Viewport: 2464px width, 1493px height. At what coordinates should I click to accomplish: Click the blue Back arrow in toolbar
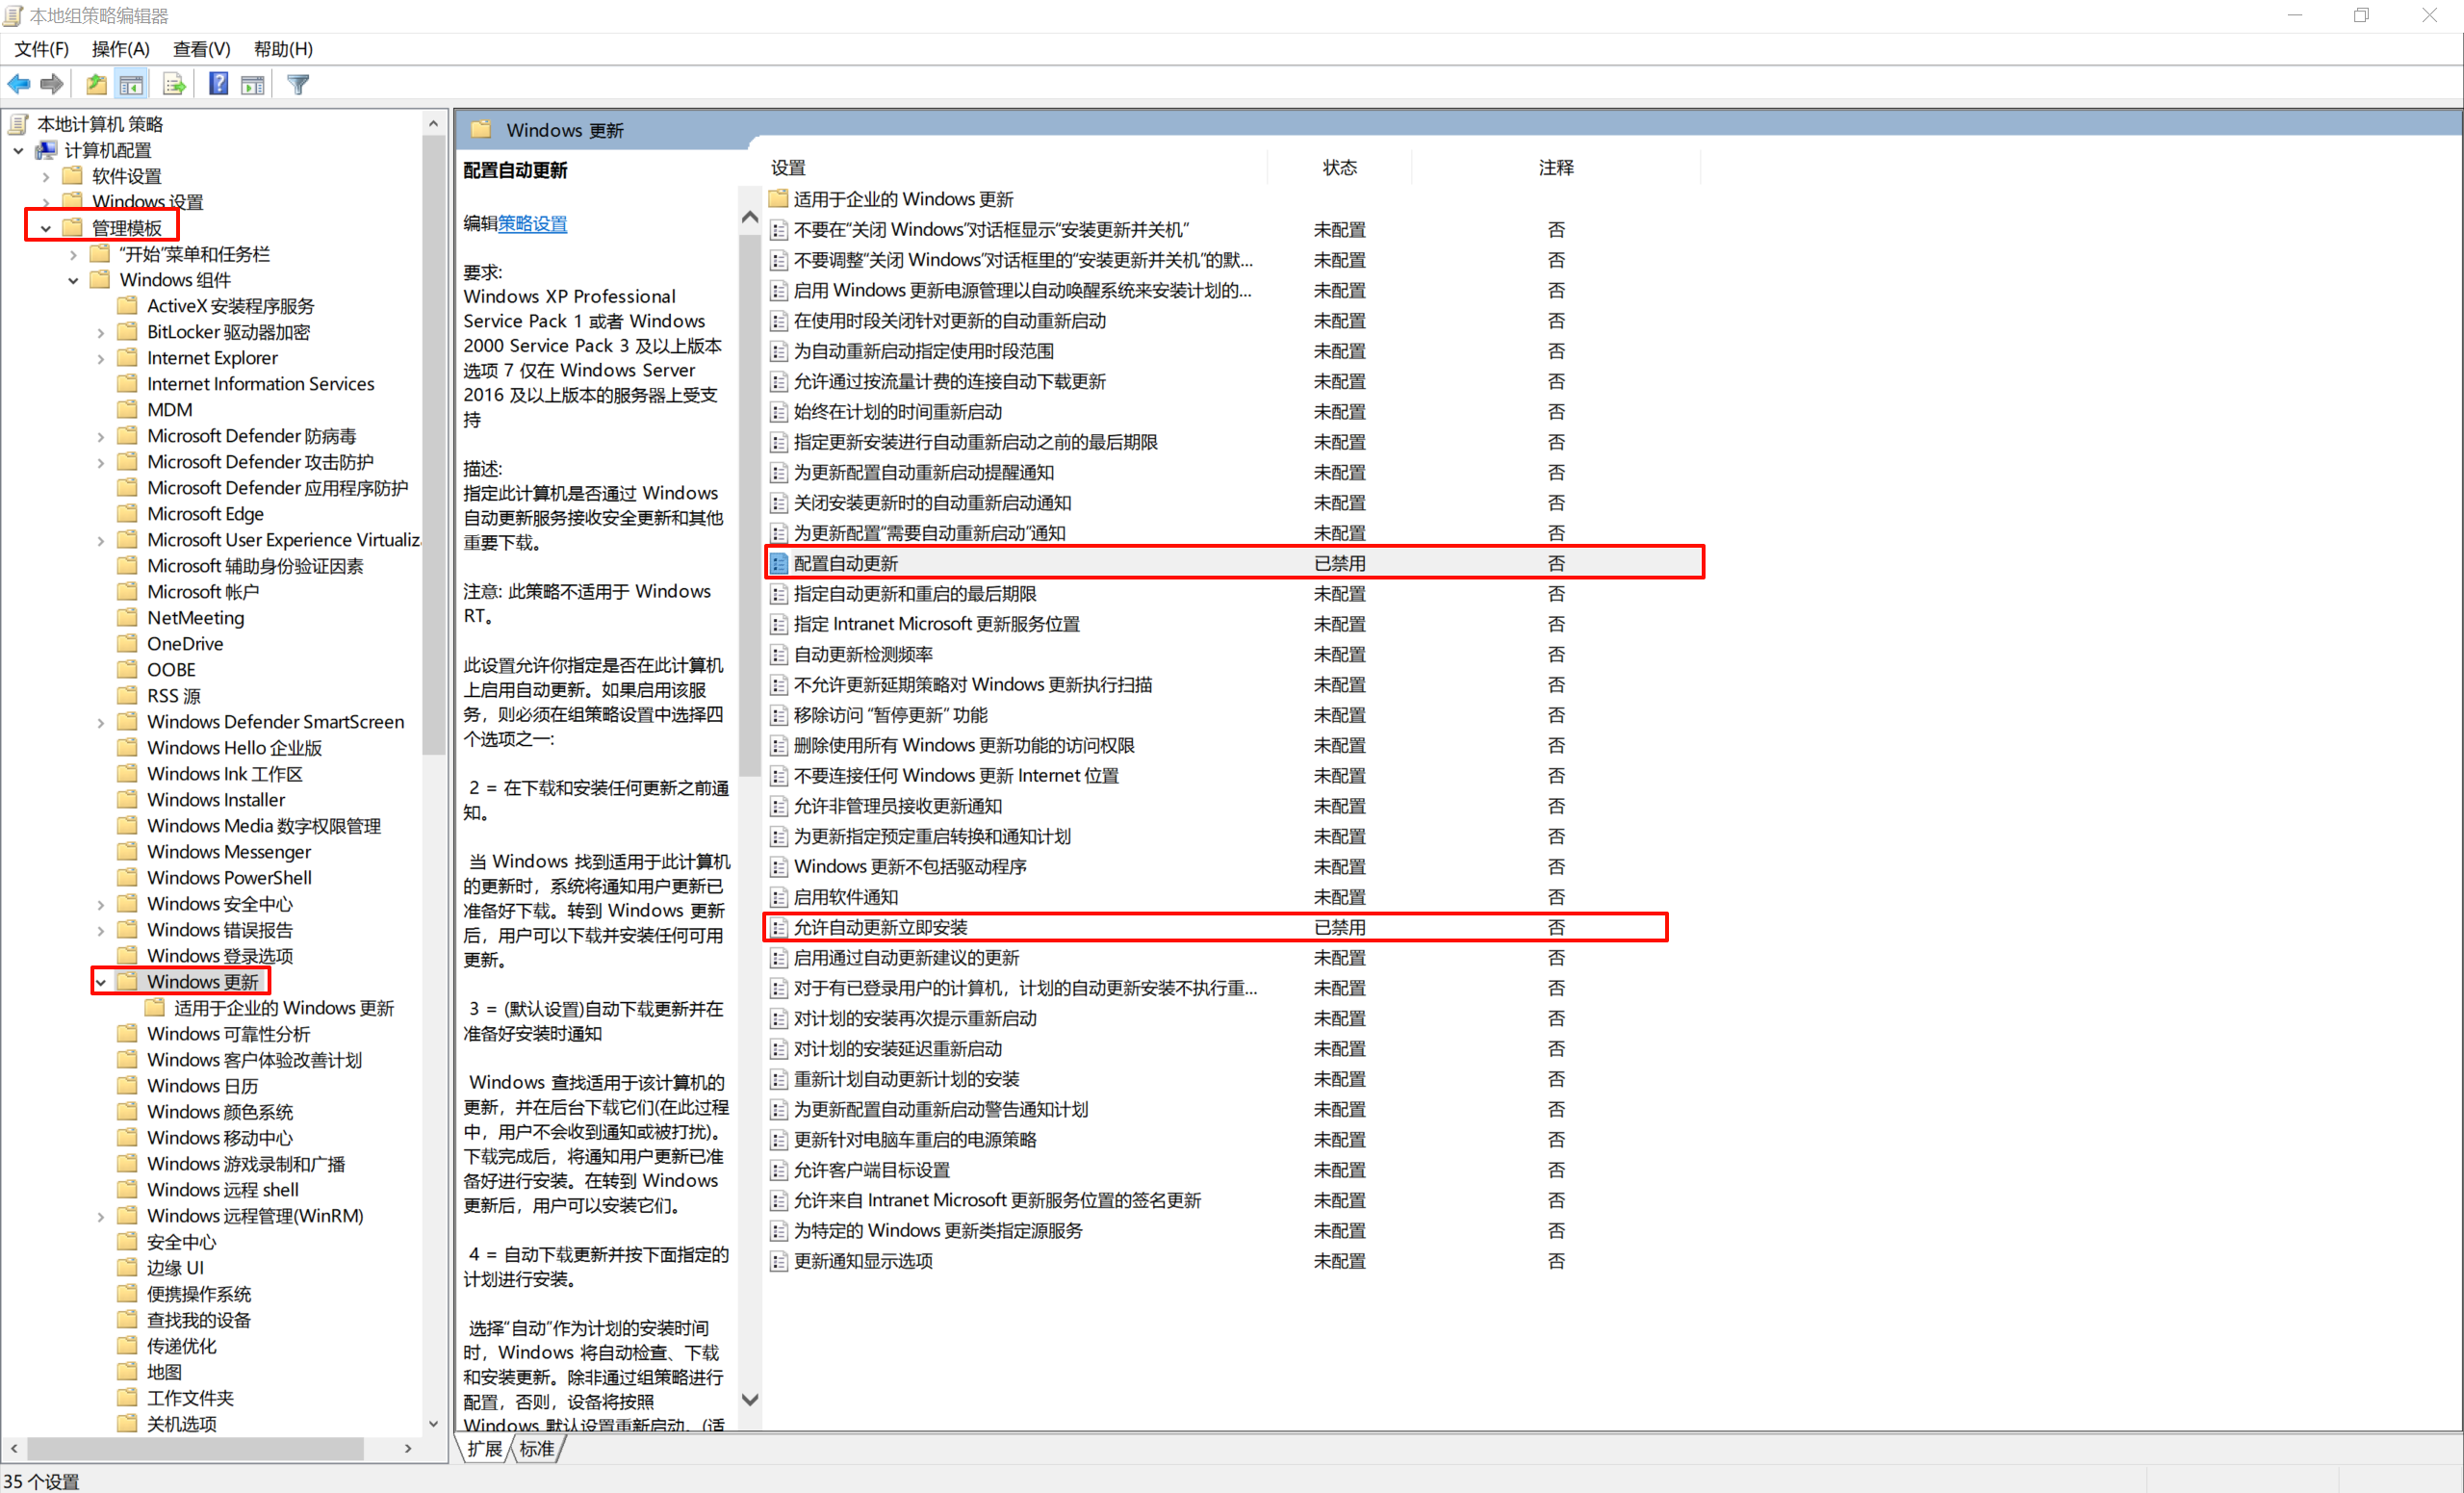19,85
